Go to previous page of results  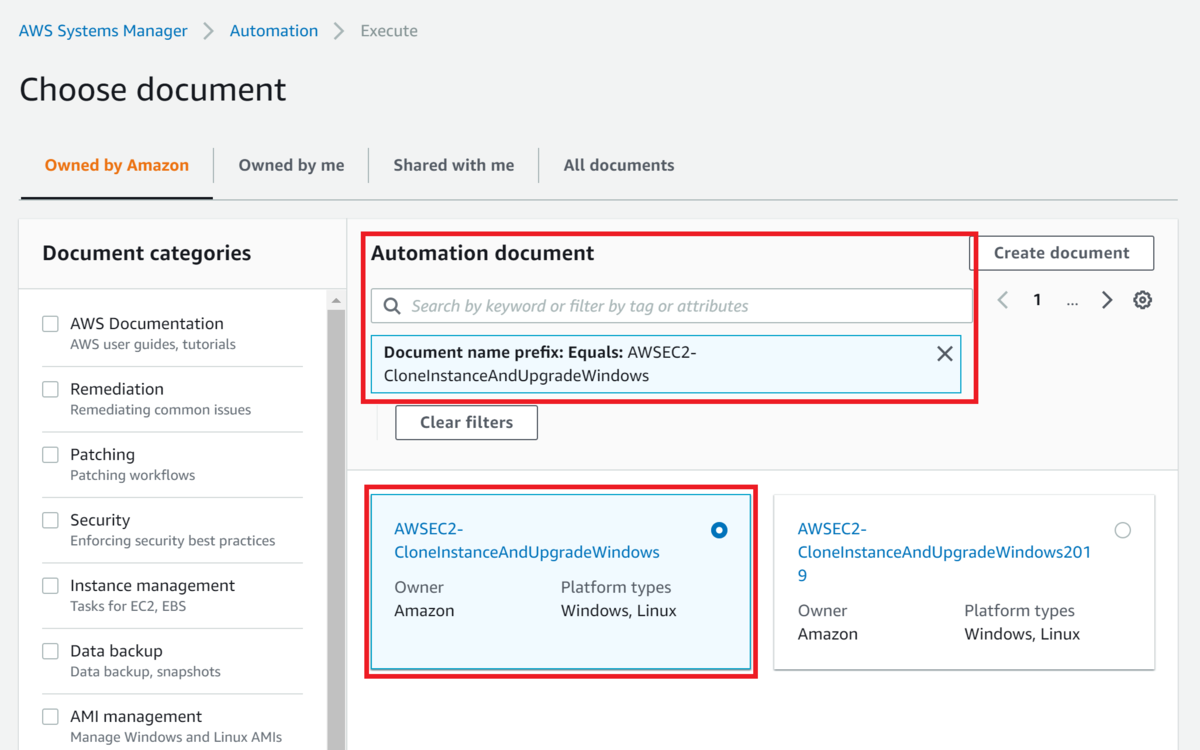coord(1003,300)
